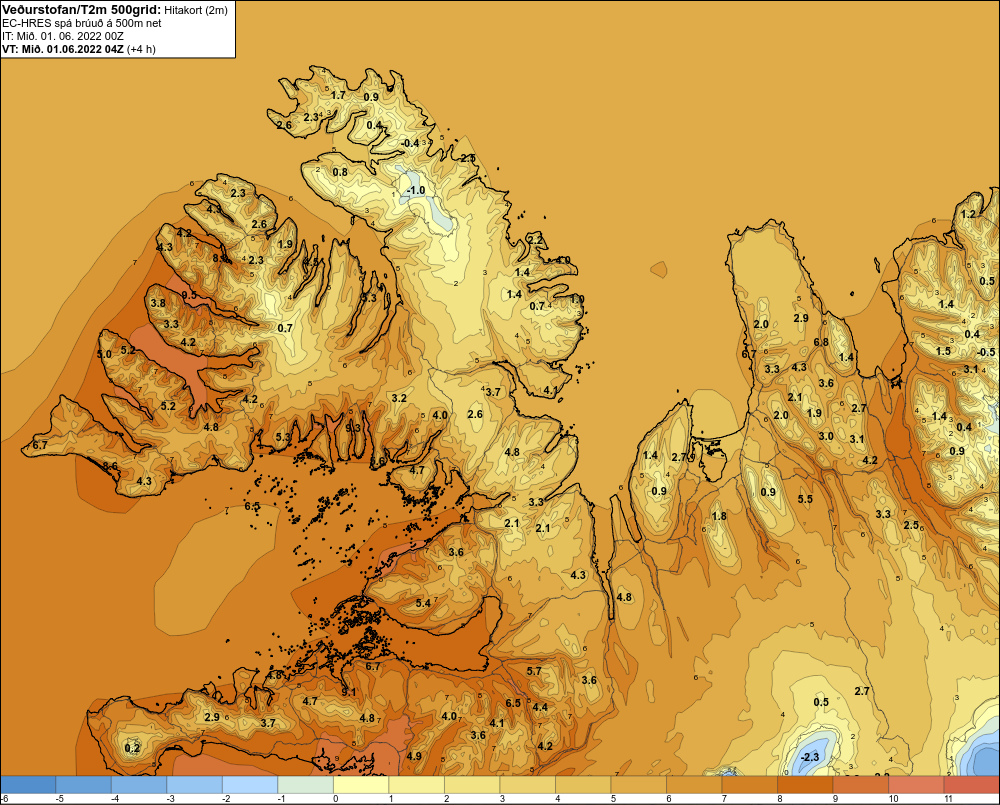
Task: Click the '-1.0' temperature value
Action: (415, 191)
